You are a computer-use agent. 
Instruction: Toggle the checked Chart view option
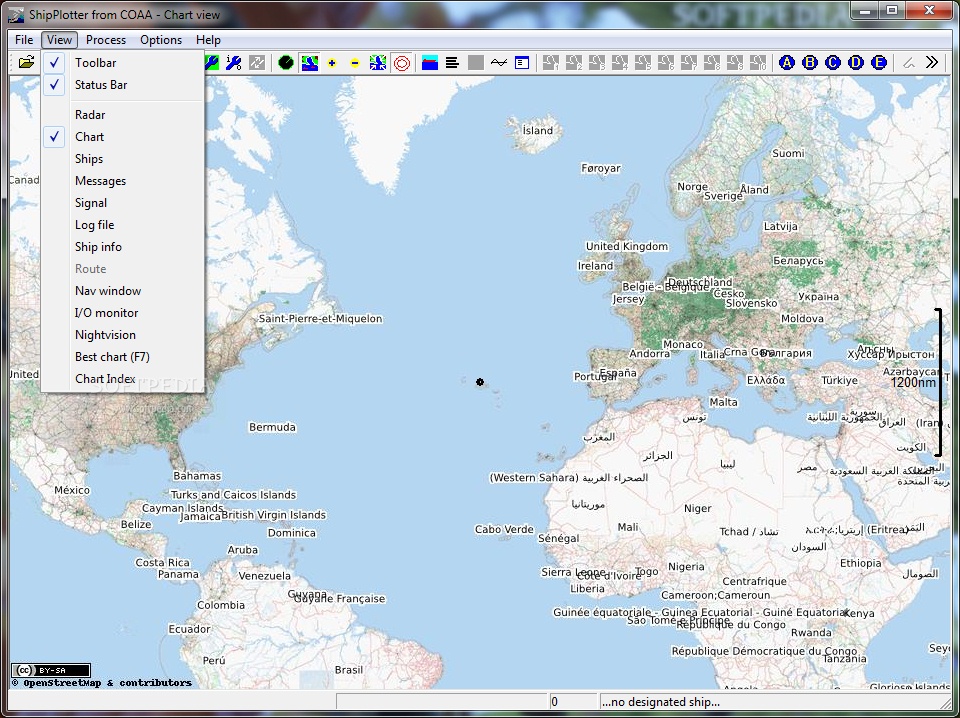click(x=122, y=136)
